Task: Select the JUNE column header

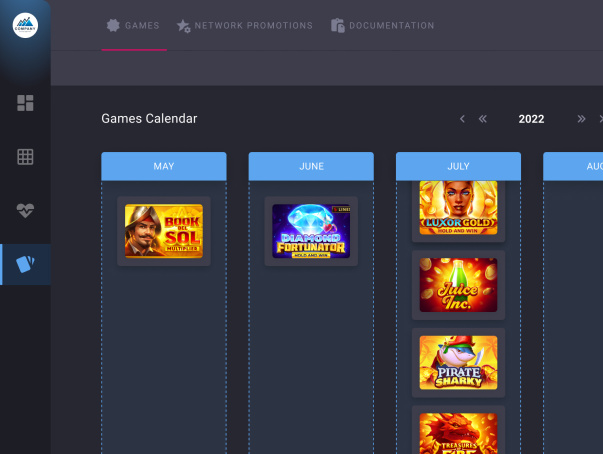Action: 311,166
